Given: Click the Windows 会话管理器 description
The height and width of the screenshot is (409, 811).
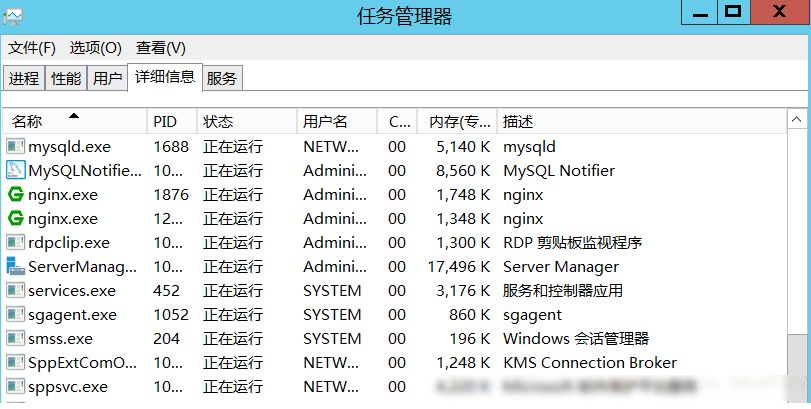Looking at the screenshot, I should [576, 339].
